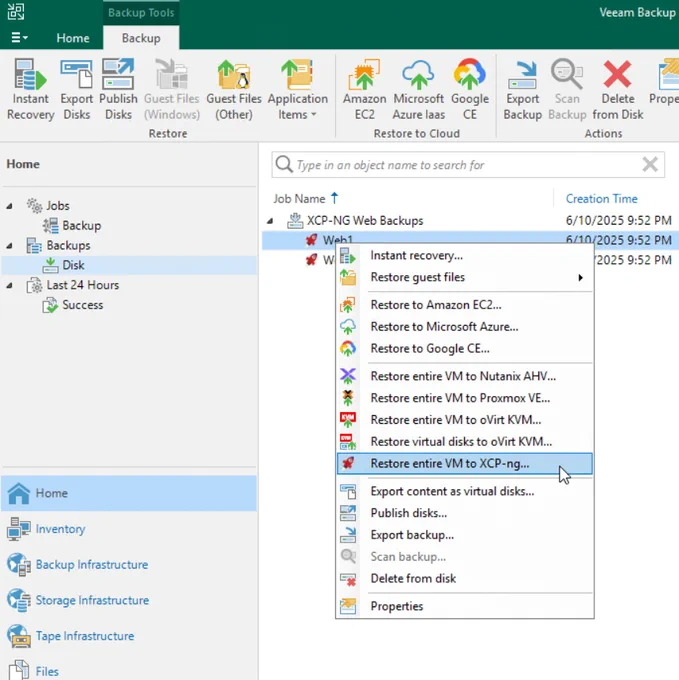Click the object name search field
Viewport: 679px width, 680px height.
click(467, 165)
